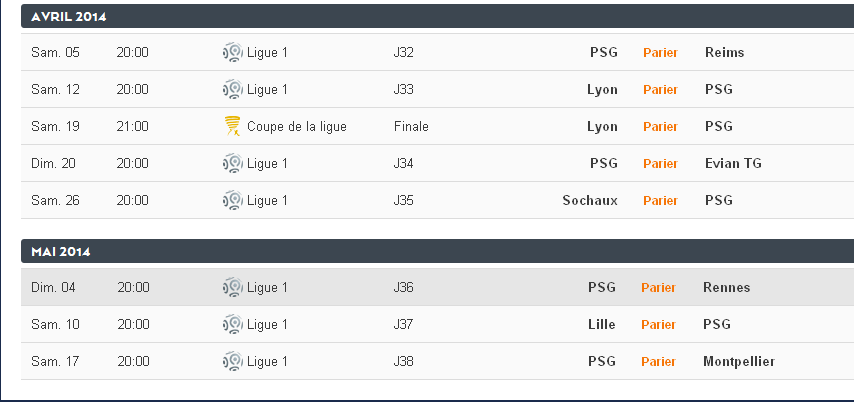This screenshot has width=854, height=402.
Task: Click the Ligue 1 logo for PSG–Rennes
Action: [x=232, y=287]
